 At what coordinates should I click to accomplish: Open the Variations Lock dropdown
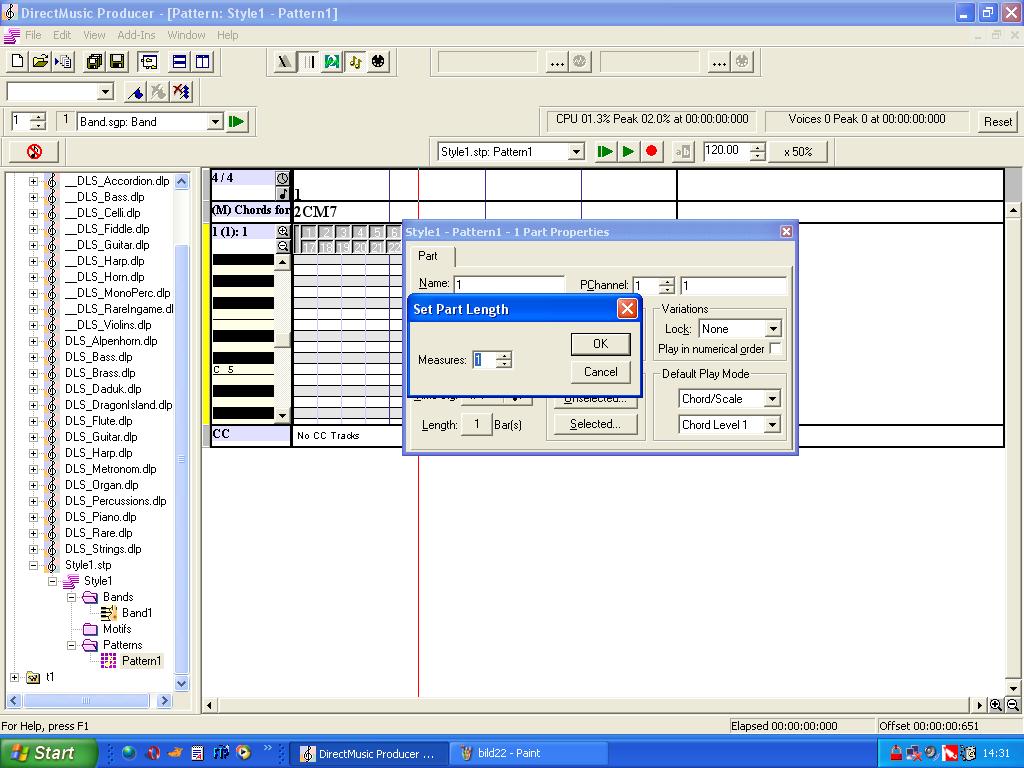(772, 329)
